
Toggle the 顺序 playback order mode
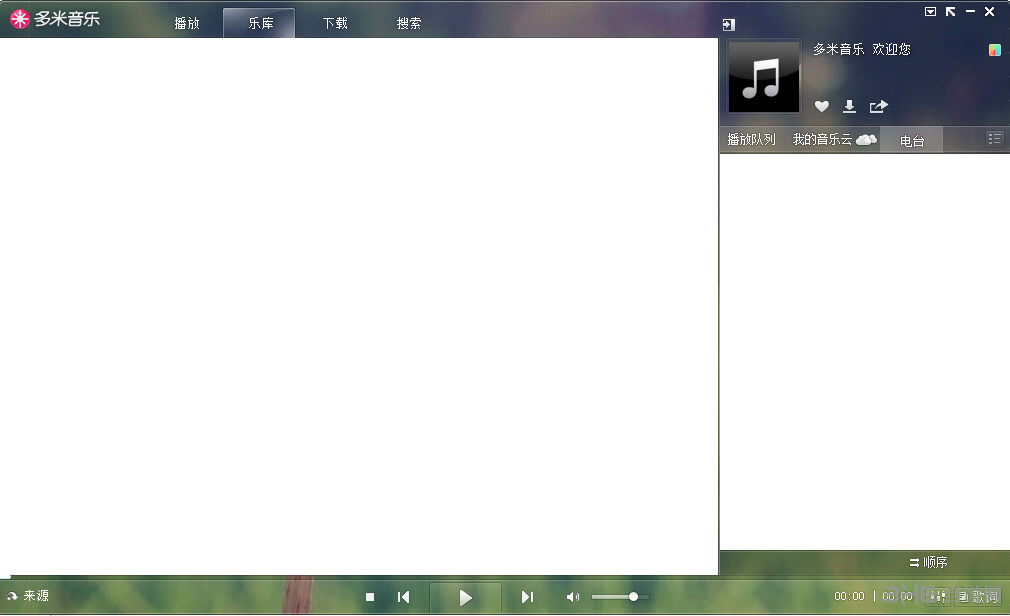point(928,563)
